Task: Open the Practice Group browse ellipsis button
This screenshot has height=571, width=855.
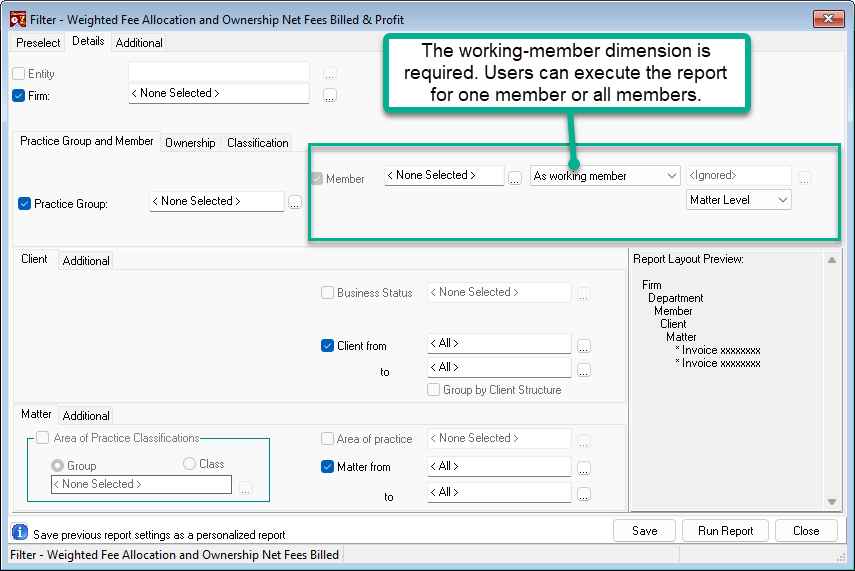Action: click(x=294, y=203)
